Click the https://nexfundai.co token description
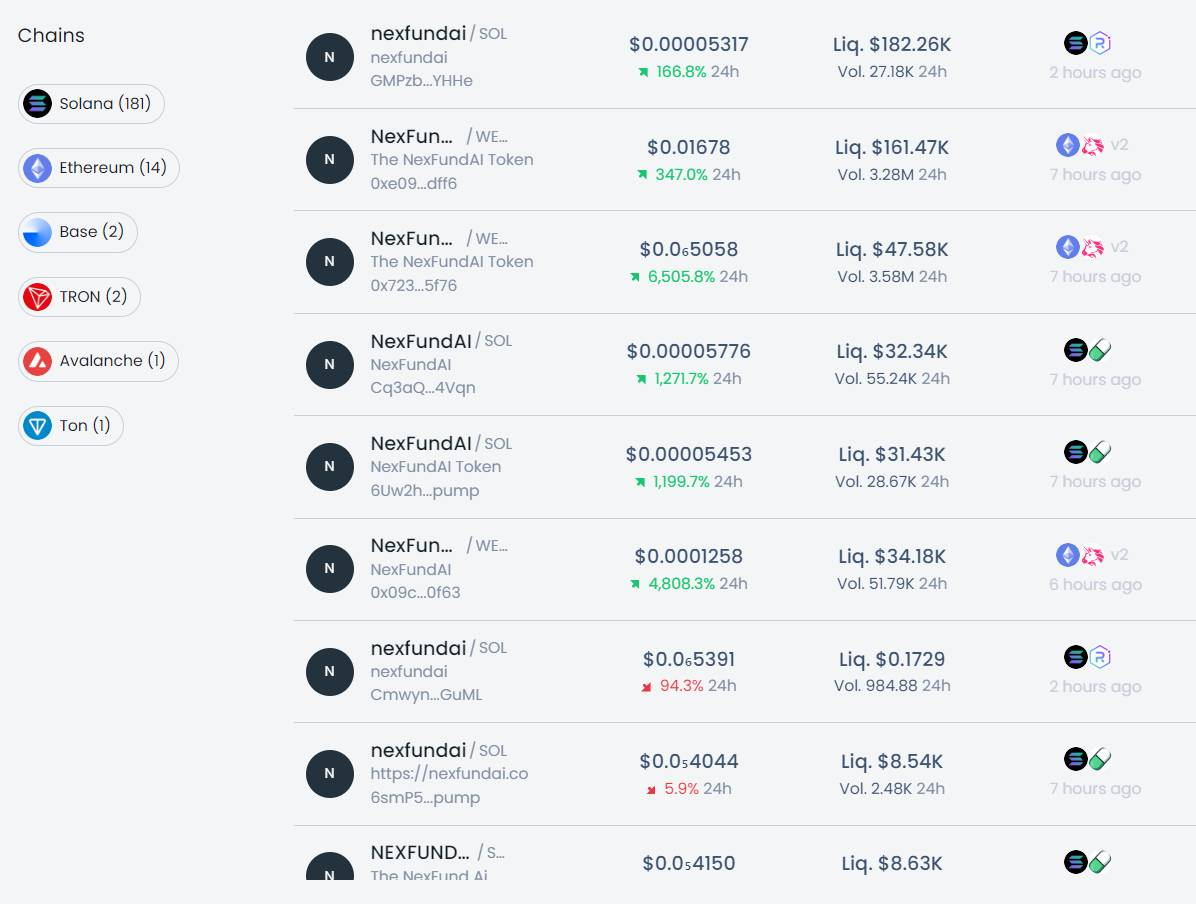The height and width of the screenshot is (904, 1196). click(449, 774)
